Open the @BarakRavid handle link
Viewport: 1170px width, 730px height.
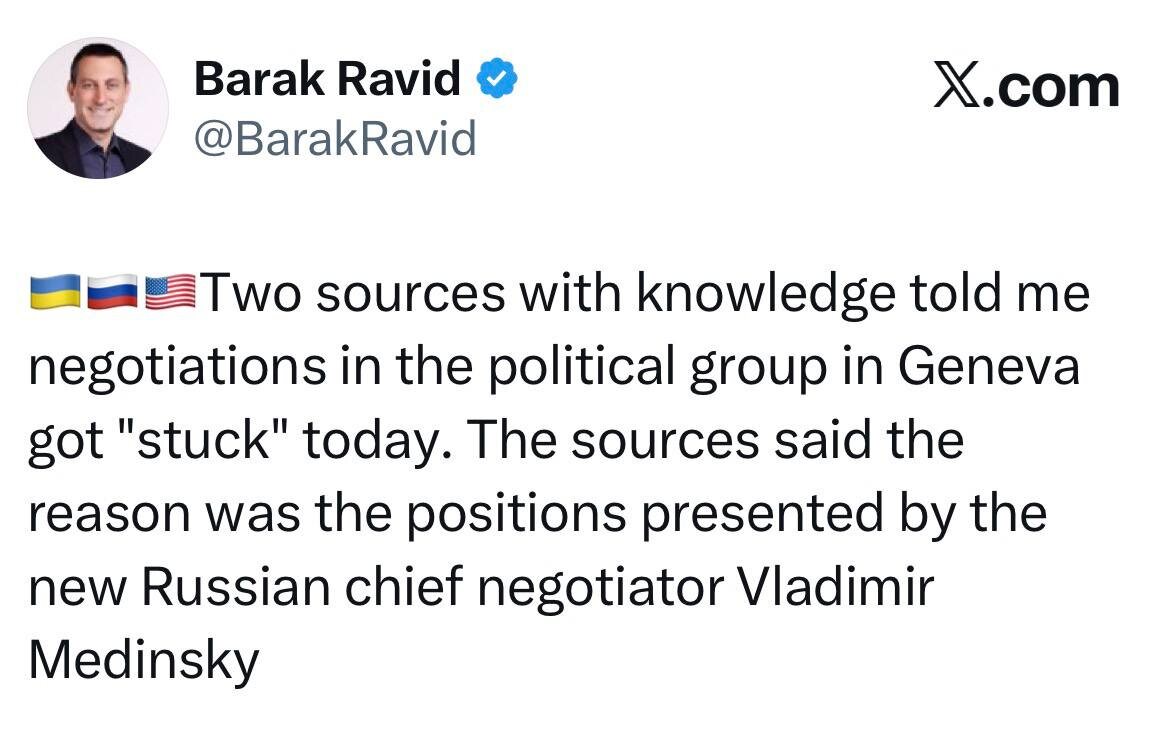(x=335, y=139)
